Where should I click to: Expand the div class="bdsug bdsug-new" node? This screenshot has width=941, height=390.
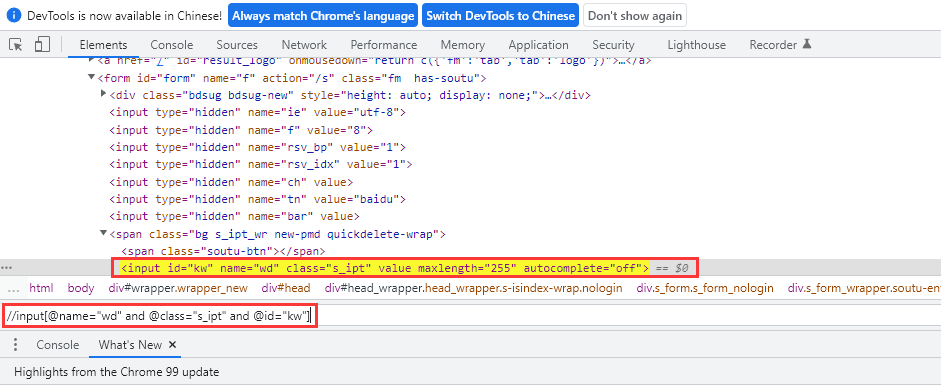tap(104, 94)
